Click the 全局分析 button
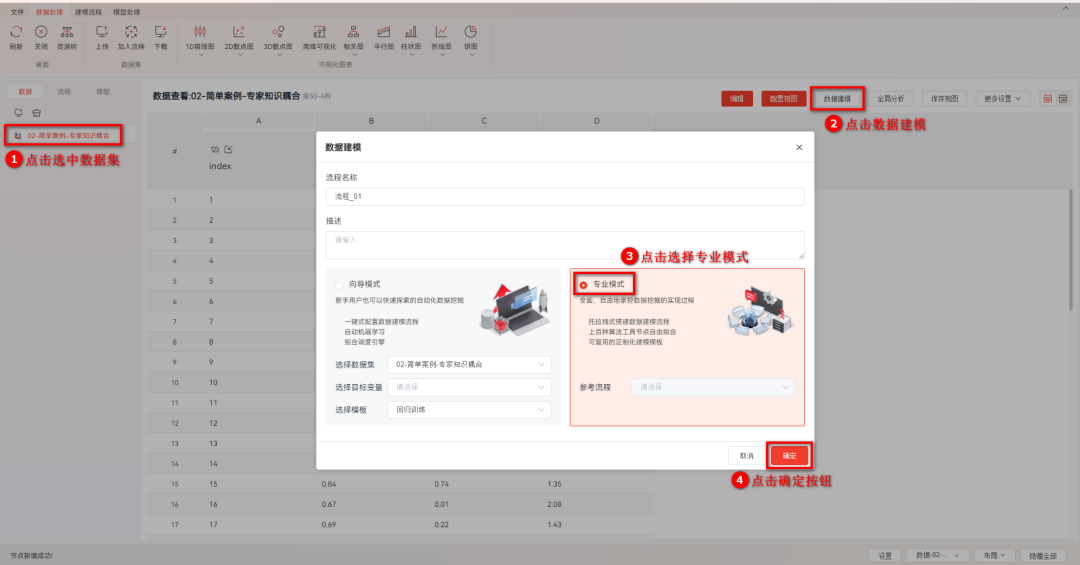This screenshot has width=1080, height=565. [891, 99]
